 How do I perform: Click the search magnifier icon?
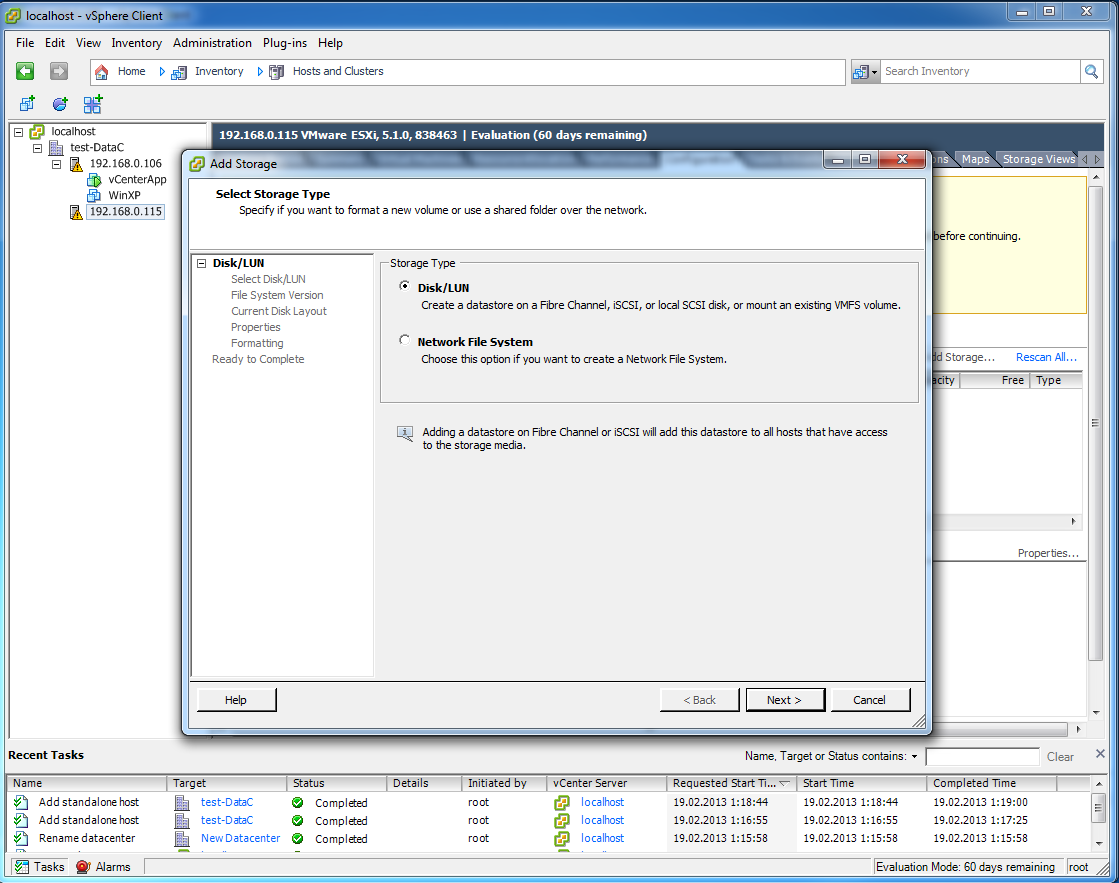coord(1091,71)
